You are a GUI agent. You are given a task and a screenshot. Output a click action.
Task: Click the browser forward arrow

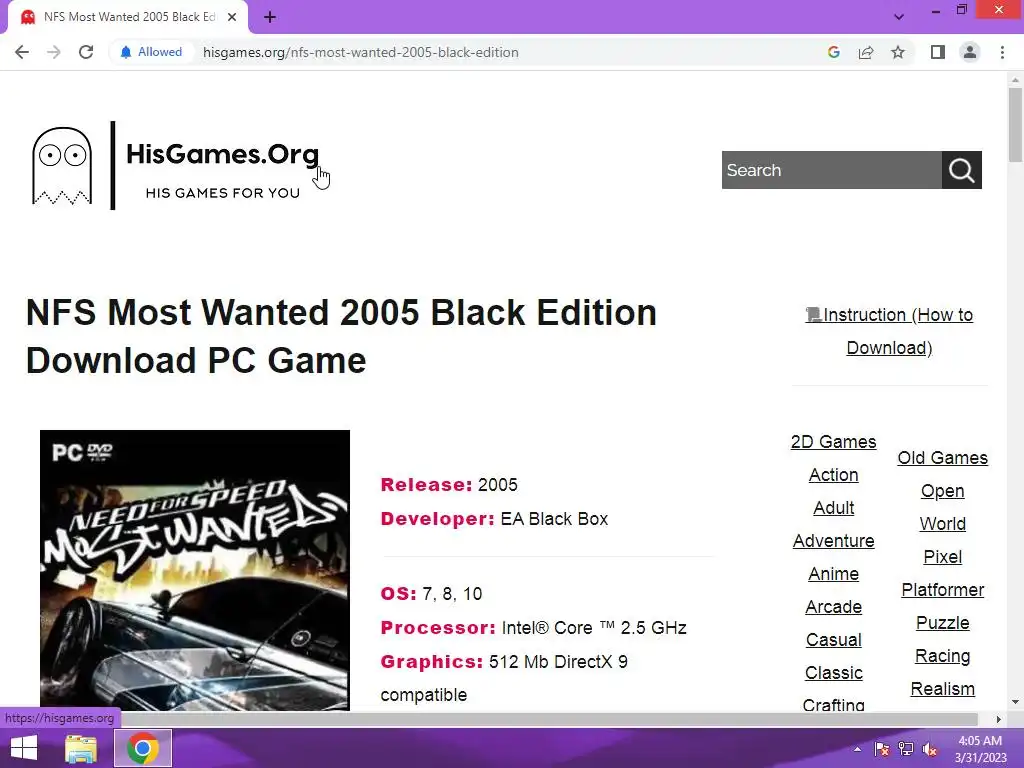[54, 52]
